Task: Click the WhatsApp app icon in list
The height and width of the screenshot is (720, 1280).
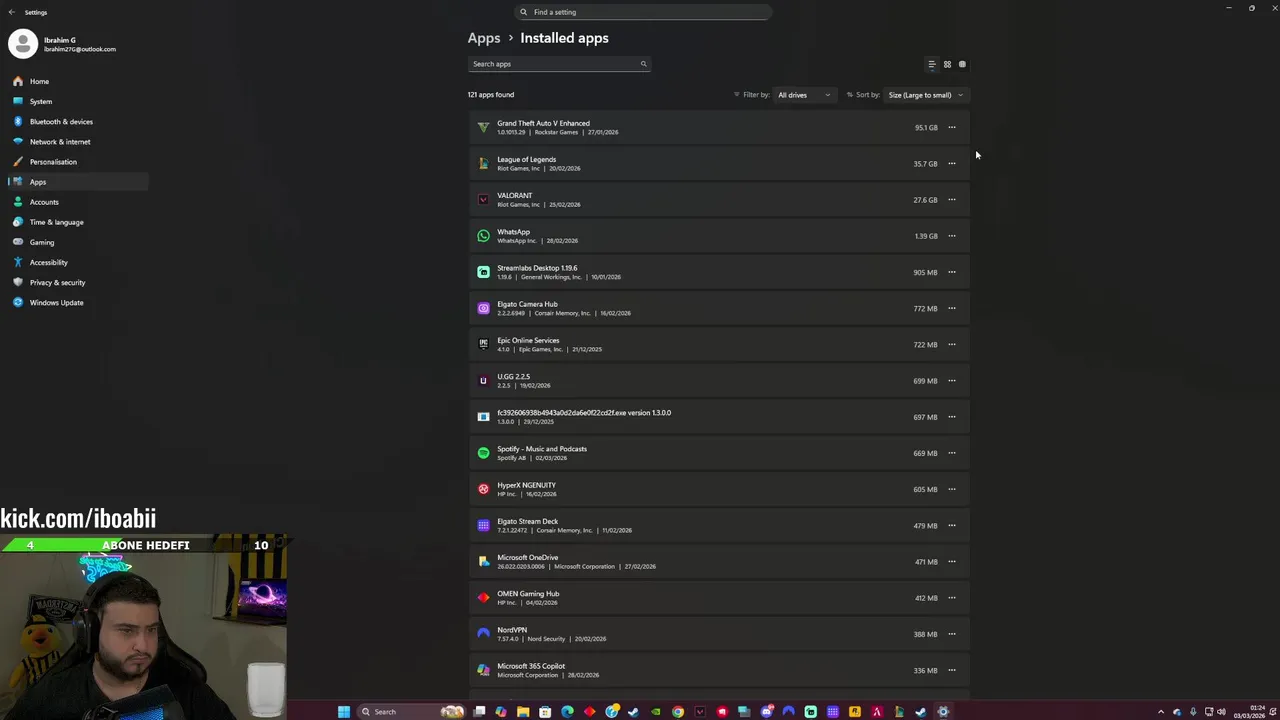Action: coord(483,236)
